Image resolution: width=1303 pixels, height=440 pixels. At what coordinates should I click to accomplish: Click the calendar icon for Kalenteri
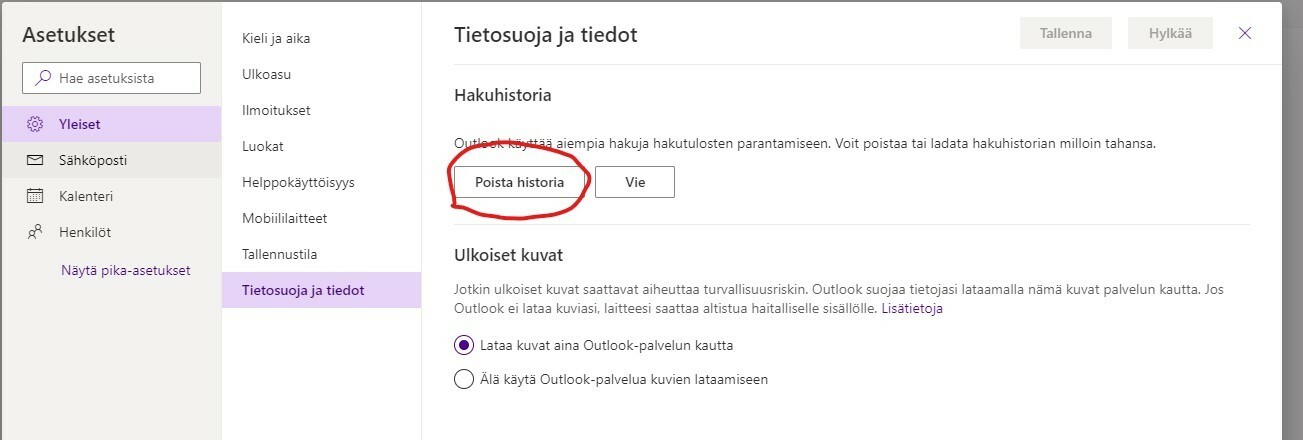[x=35, y=196]
